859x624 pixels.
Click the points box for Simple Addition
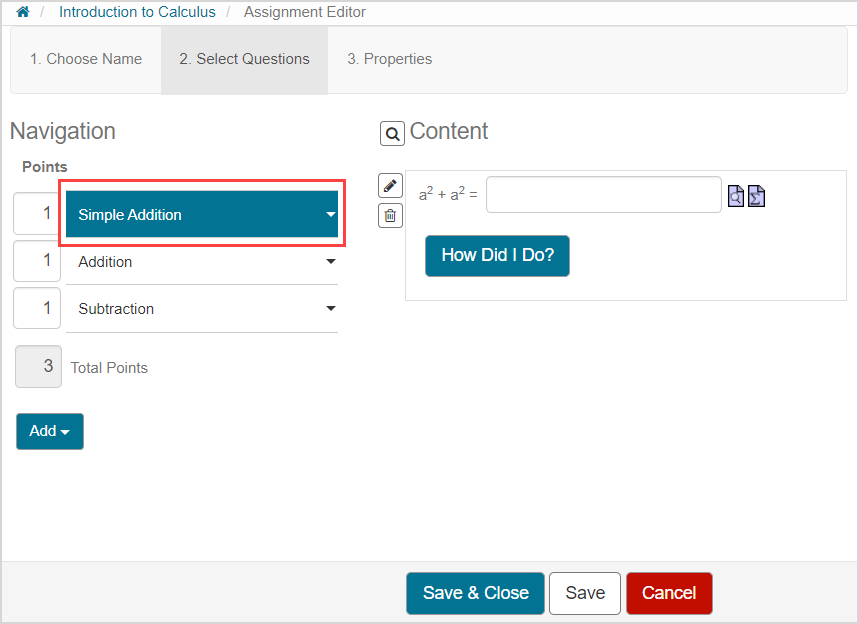[x=37, y=214]
